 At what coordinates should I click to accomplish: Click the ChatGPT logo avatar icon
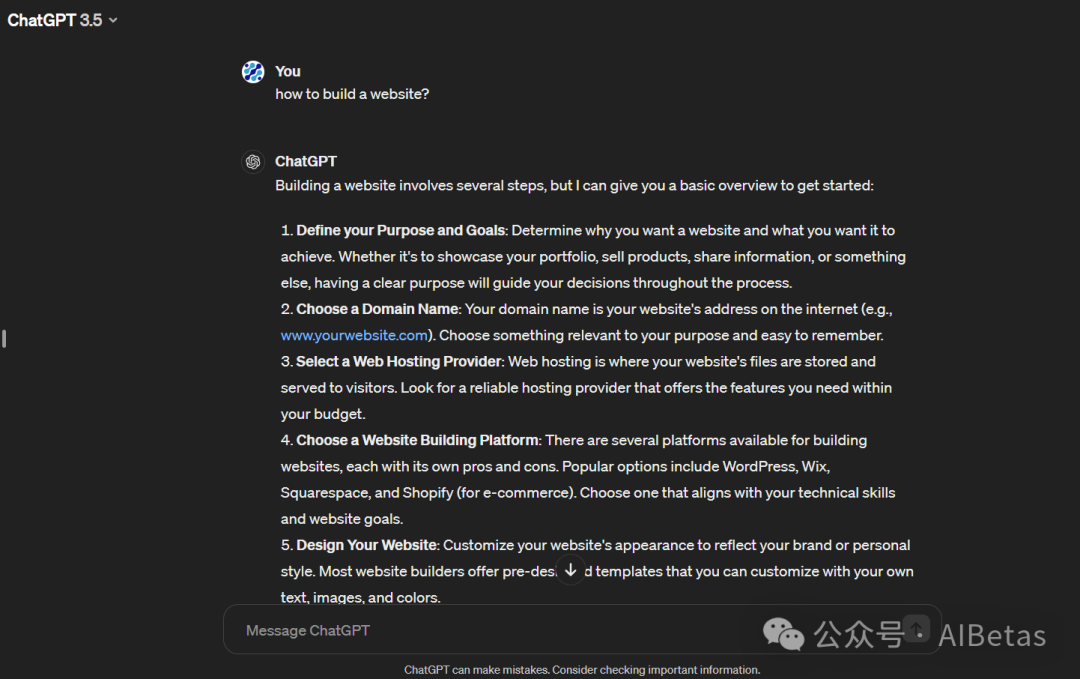(253, 161)
